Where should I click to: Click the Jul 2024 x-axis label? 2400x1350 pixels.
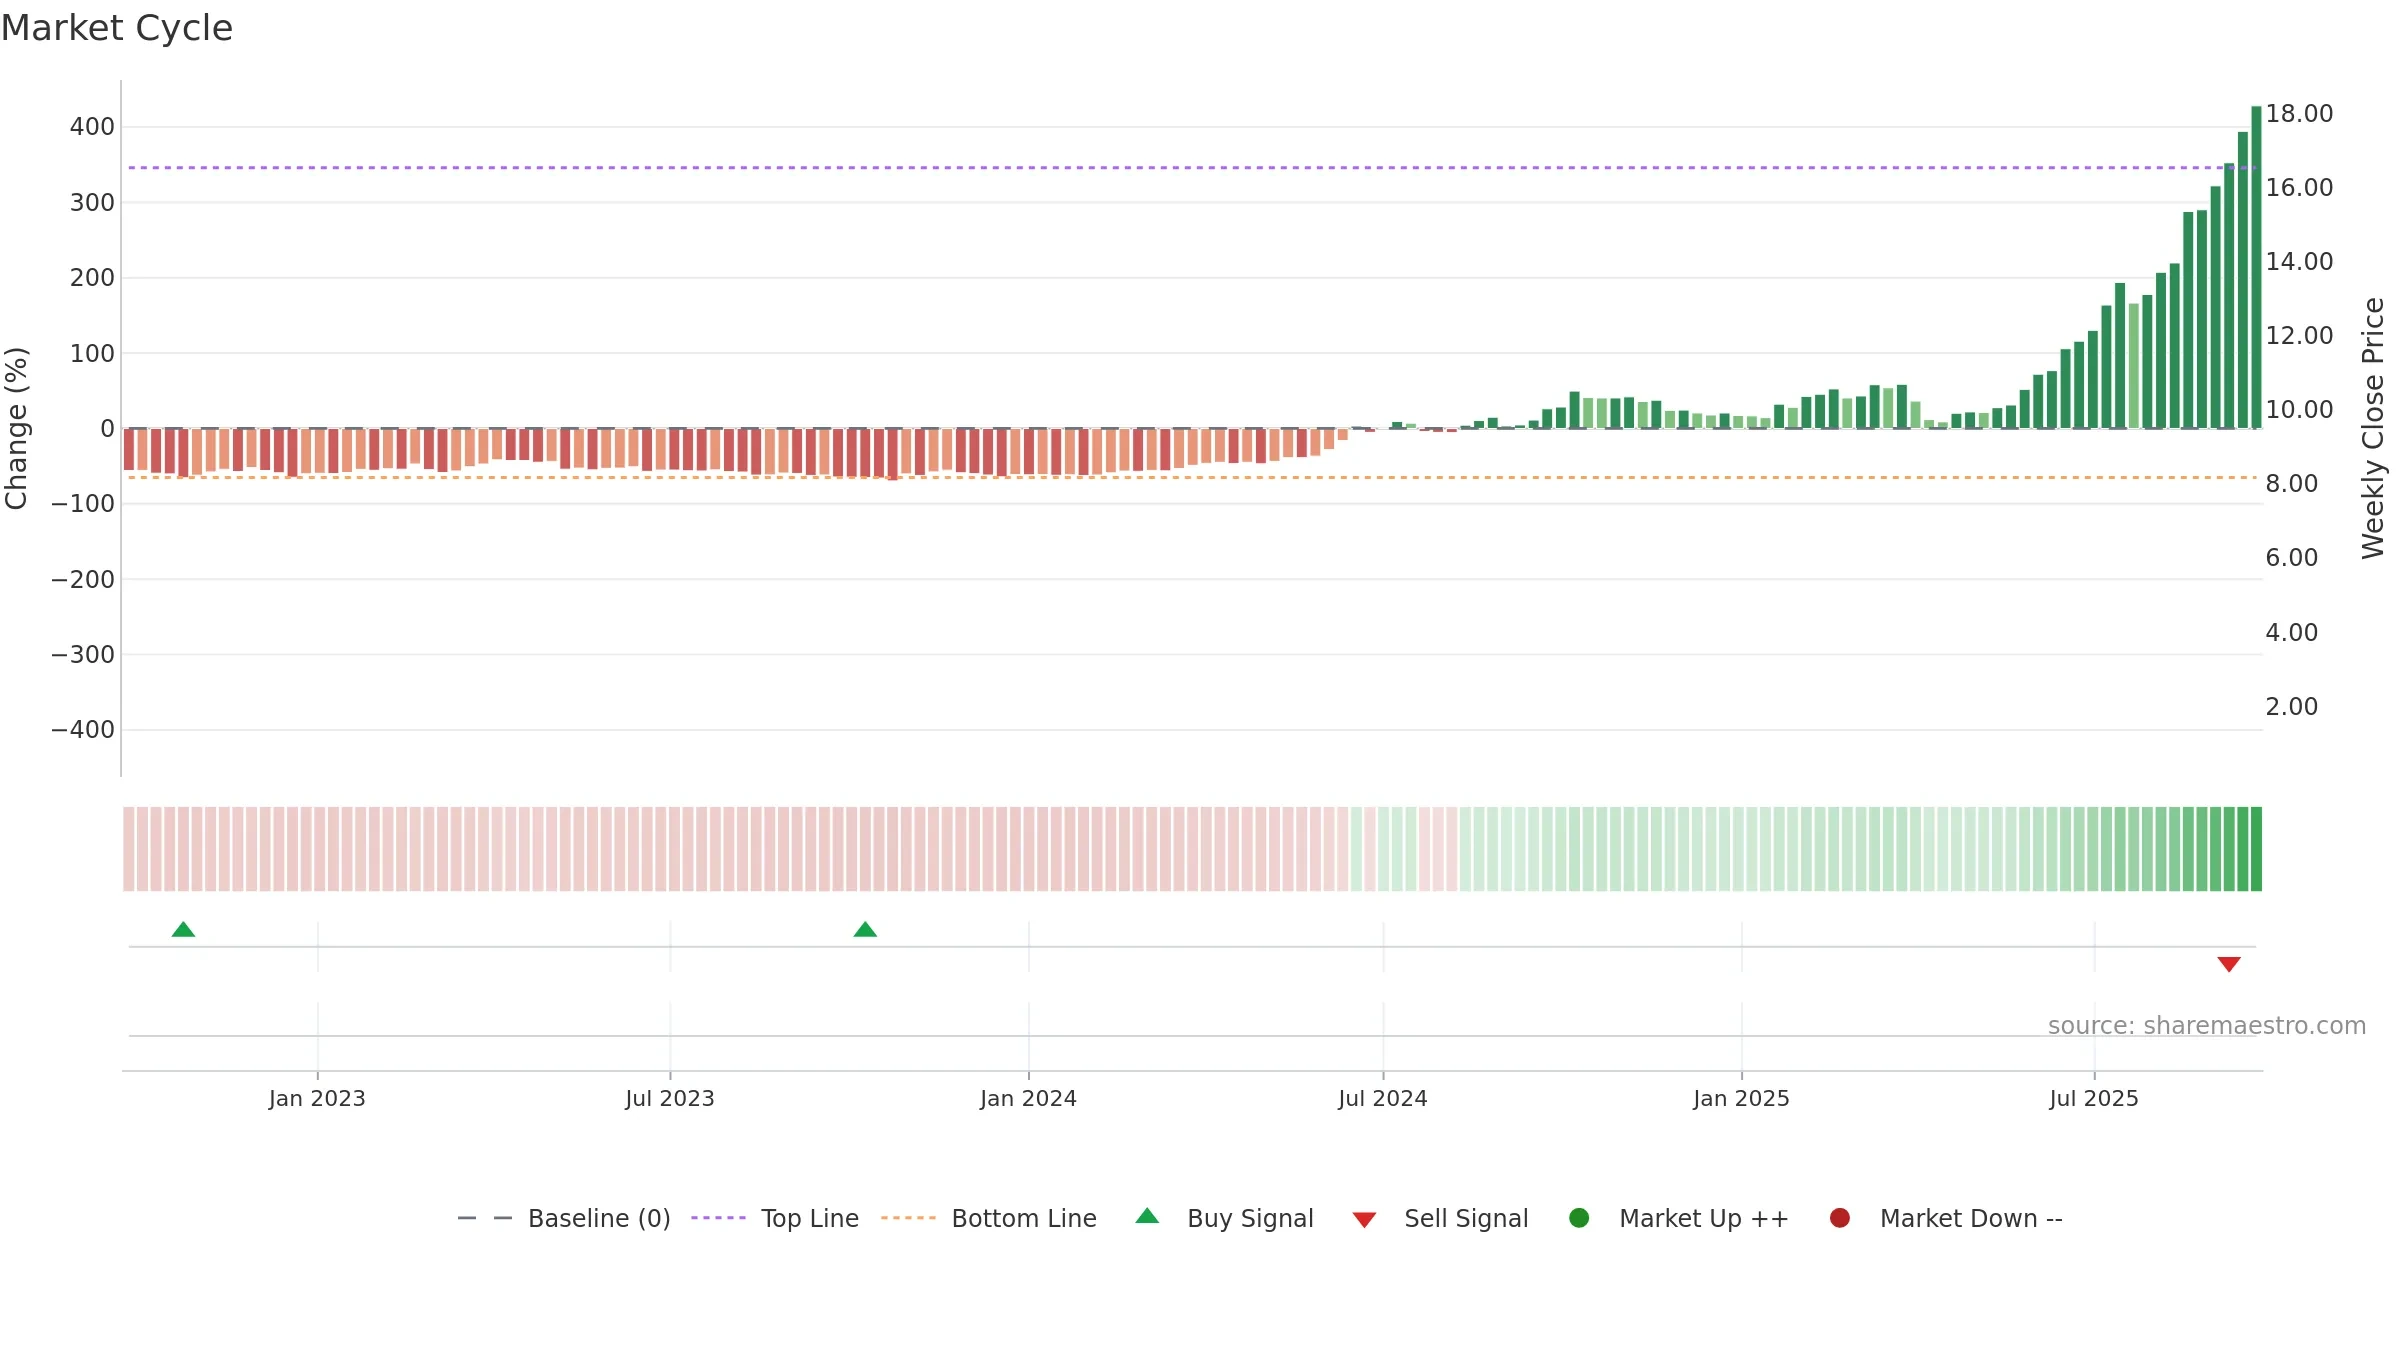tap(1383, 1099)
